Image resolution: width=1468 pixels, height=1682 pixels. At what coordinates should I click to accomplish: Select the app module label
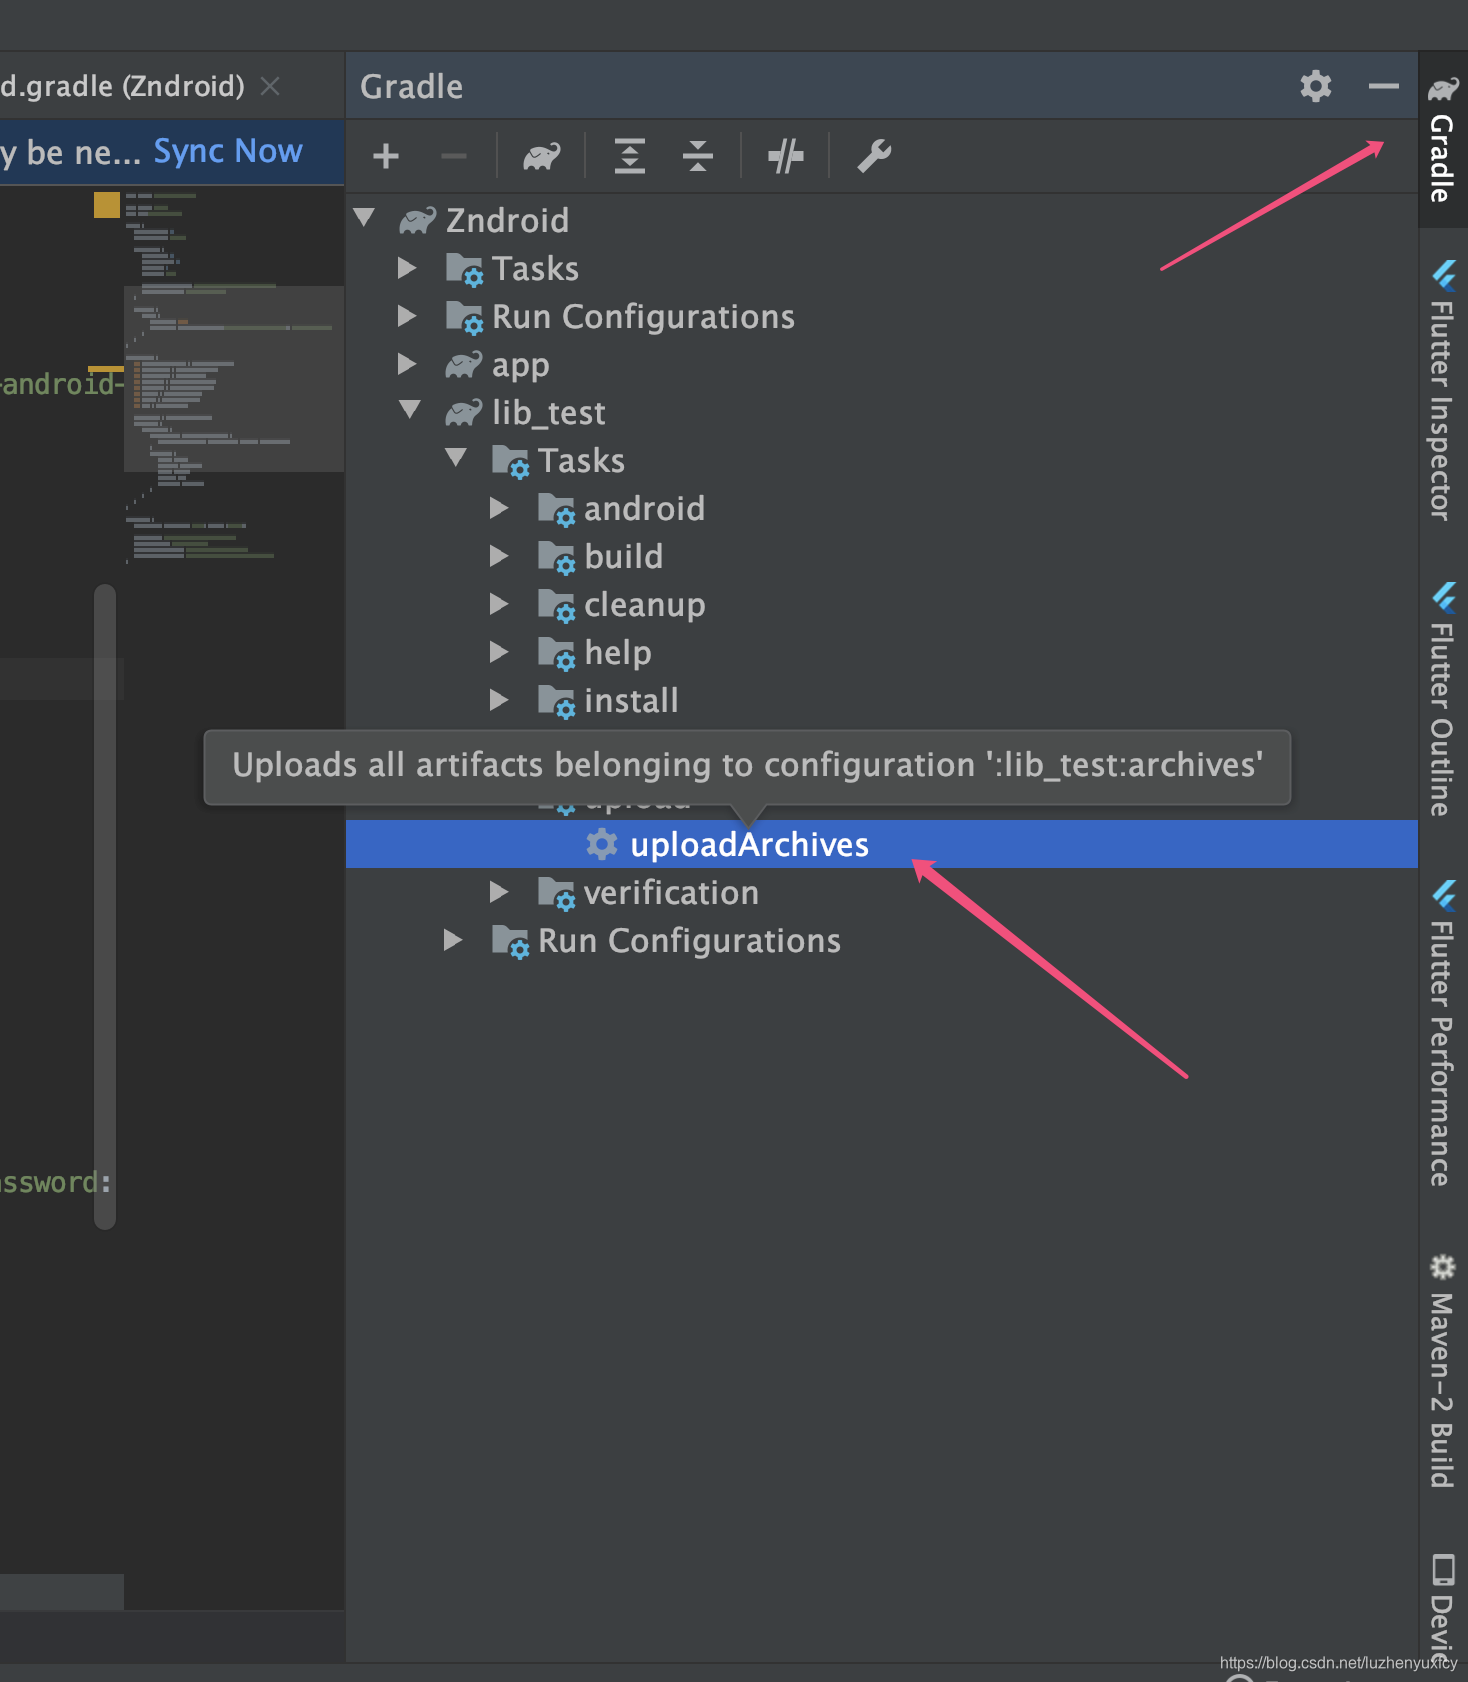click(520, 366)
